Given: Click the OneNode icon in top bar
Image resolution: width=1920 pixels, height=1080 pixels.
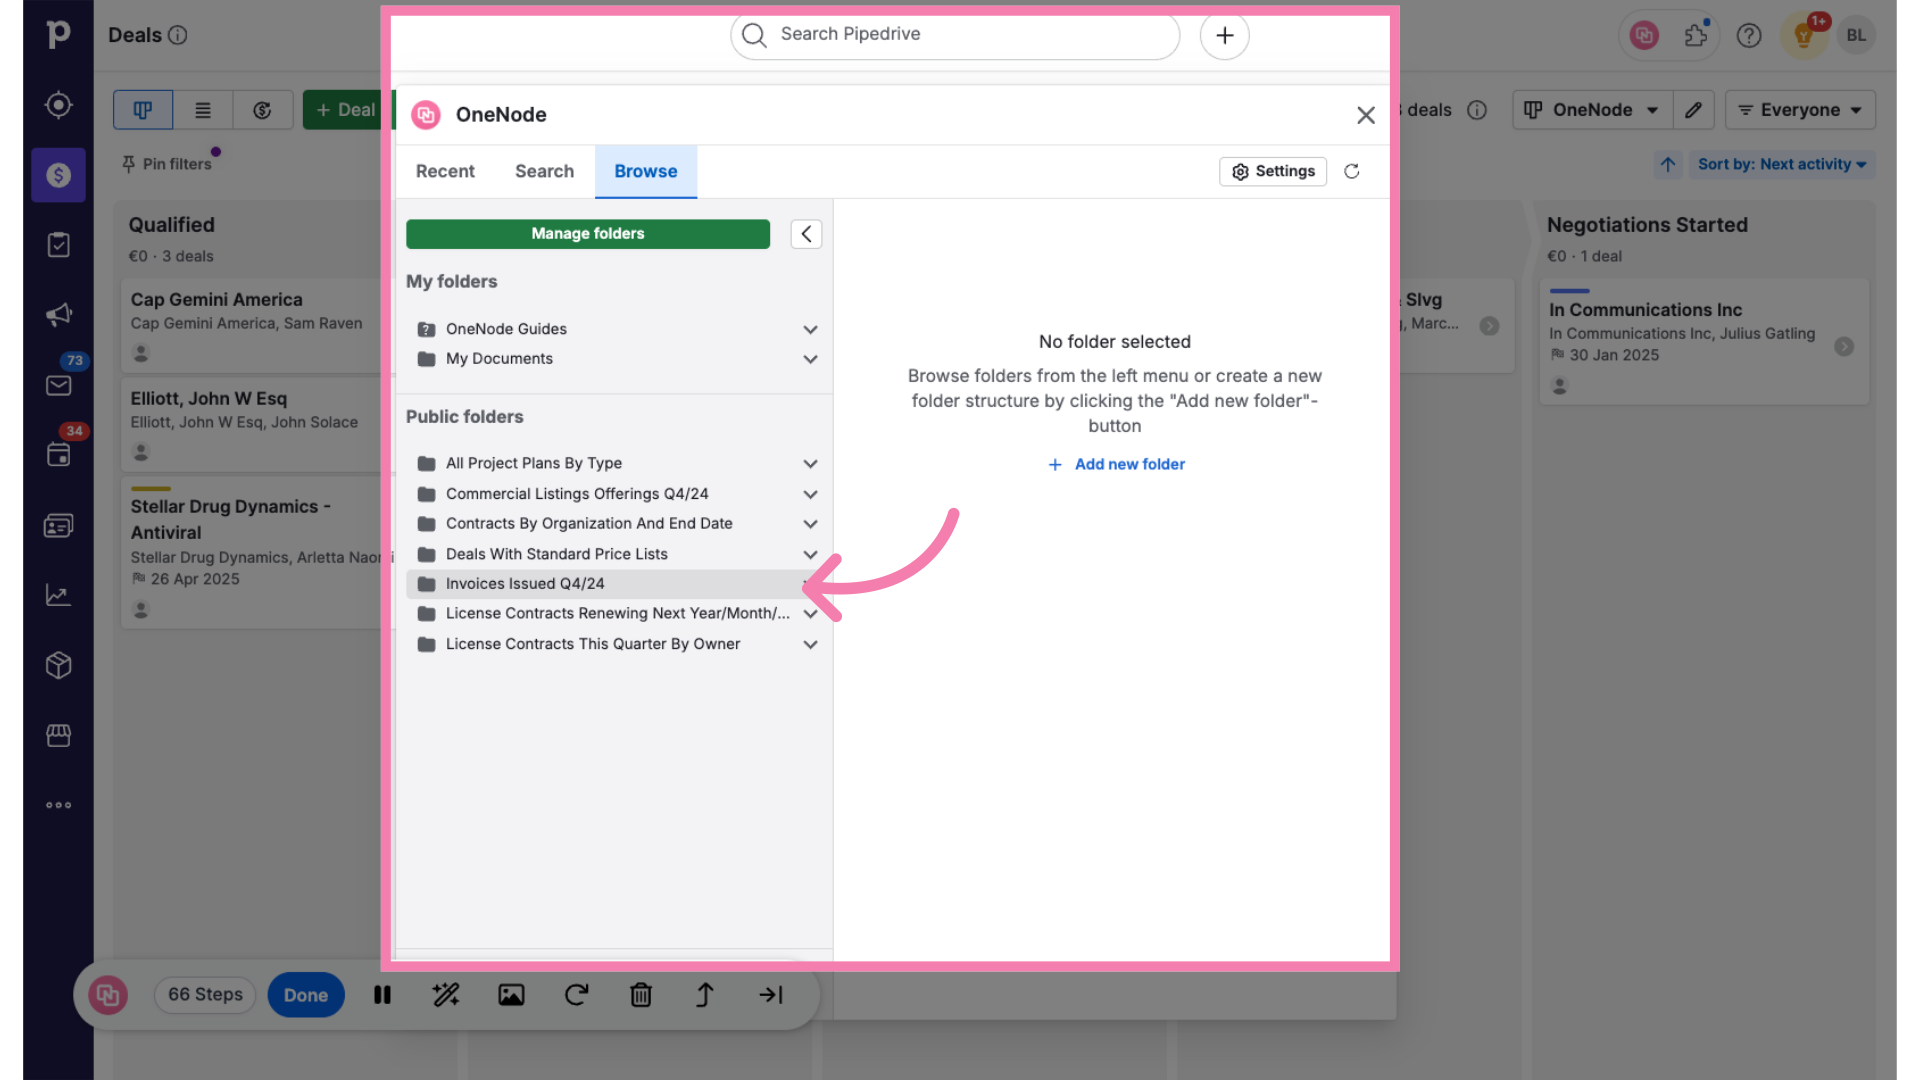Looking at the screenshot, I should [1644, 36].
